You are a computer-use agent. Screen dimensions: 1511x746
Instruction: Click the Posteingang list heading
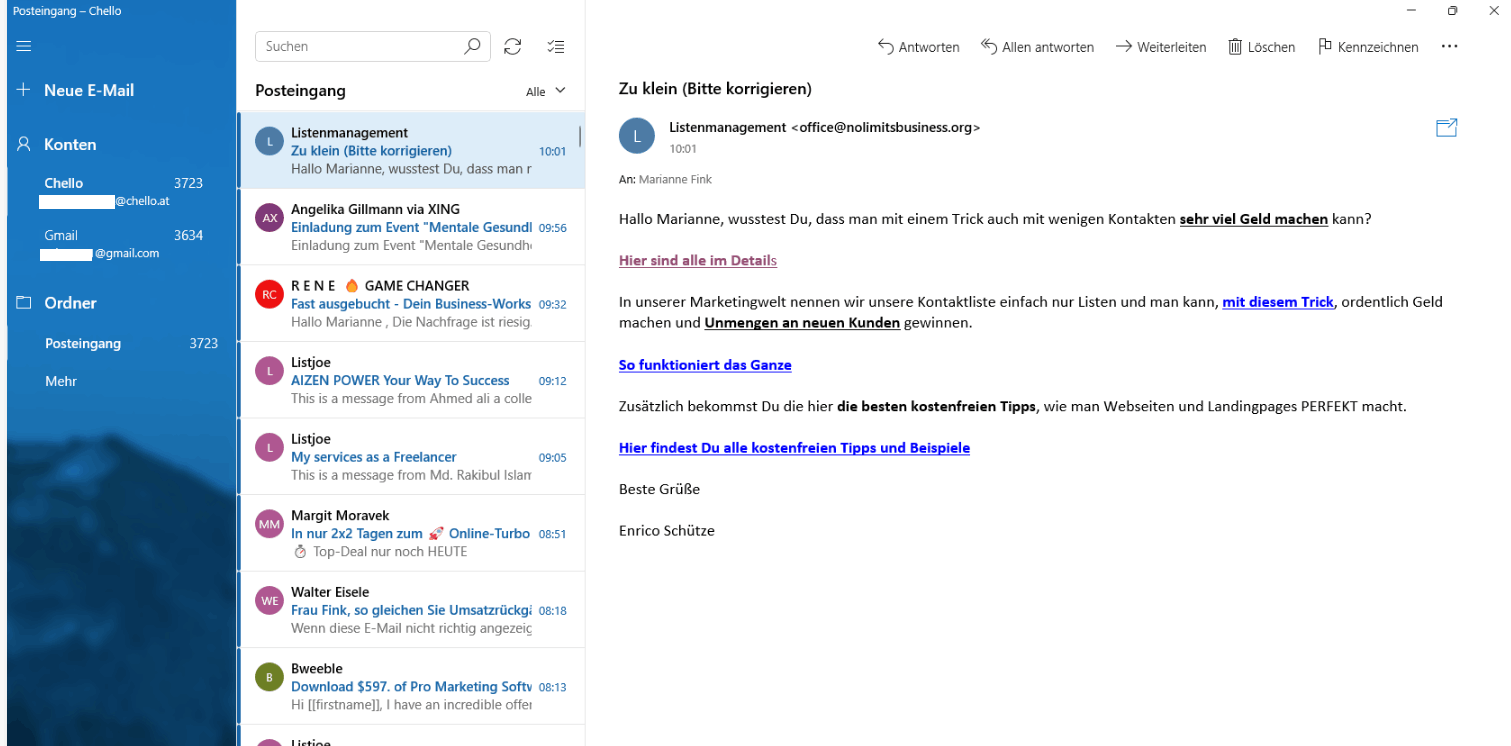click(x=300, y=91)
